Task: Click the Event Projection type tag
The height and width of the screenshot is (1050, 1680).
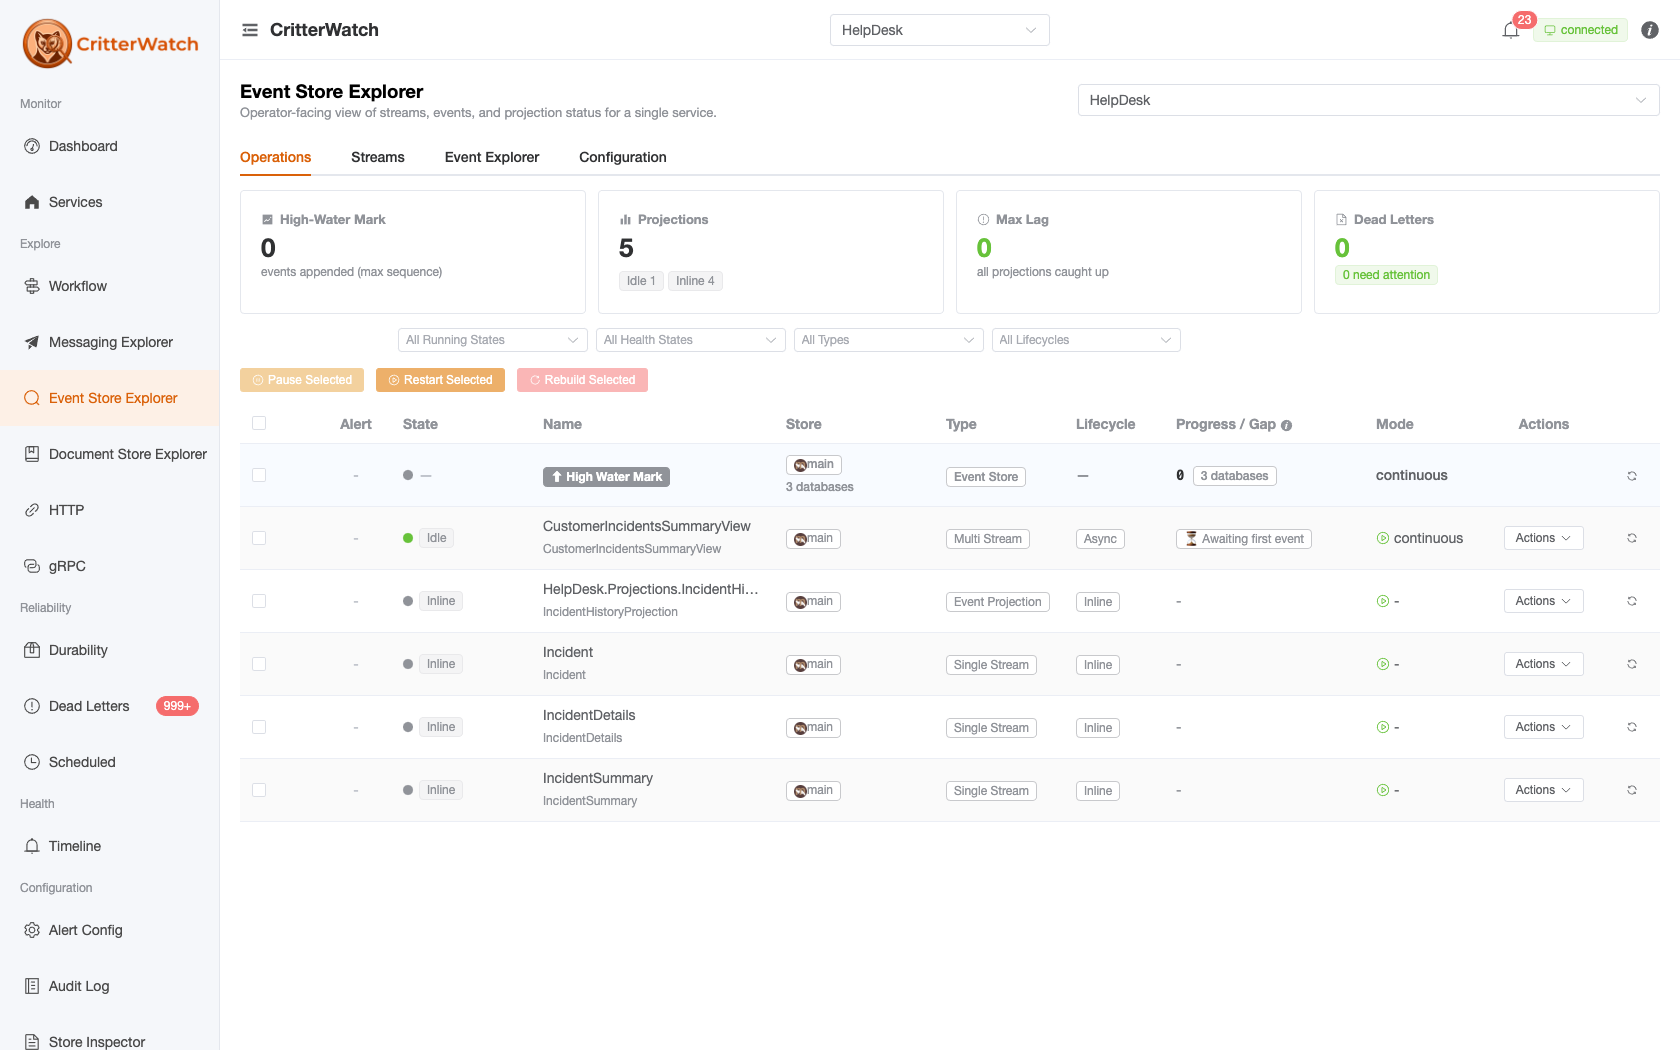Action: coord(997,602)
